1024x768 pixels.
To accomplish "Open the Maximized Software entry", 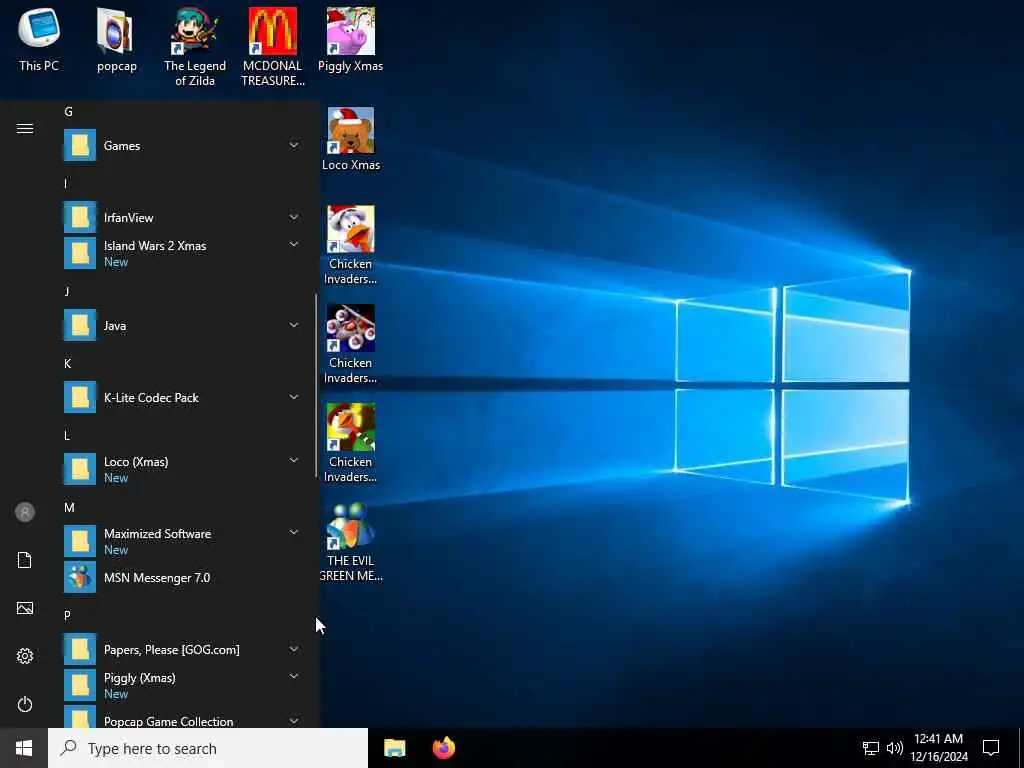I will [x=181, y=541].
